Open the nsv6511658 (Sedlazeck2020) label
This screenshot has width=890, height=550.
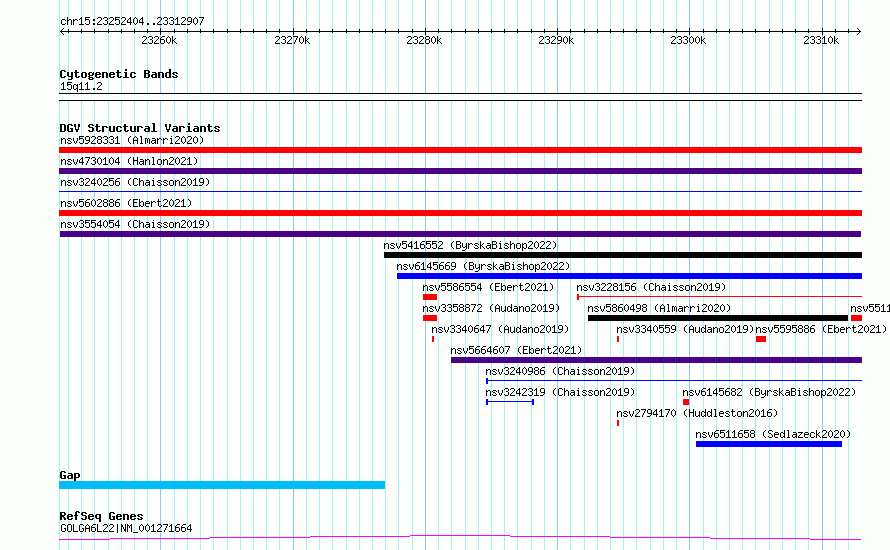coord(773,434)
